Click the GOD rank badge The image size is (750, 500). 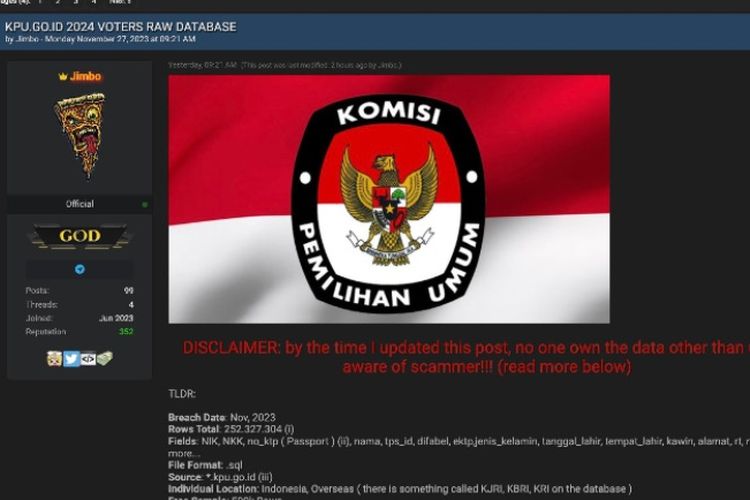point(80,236)
